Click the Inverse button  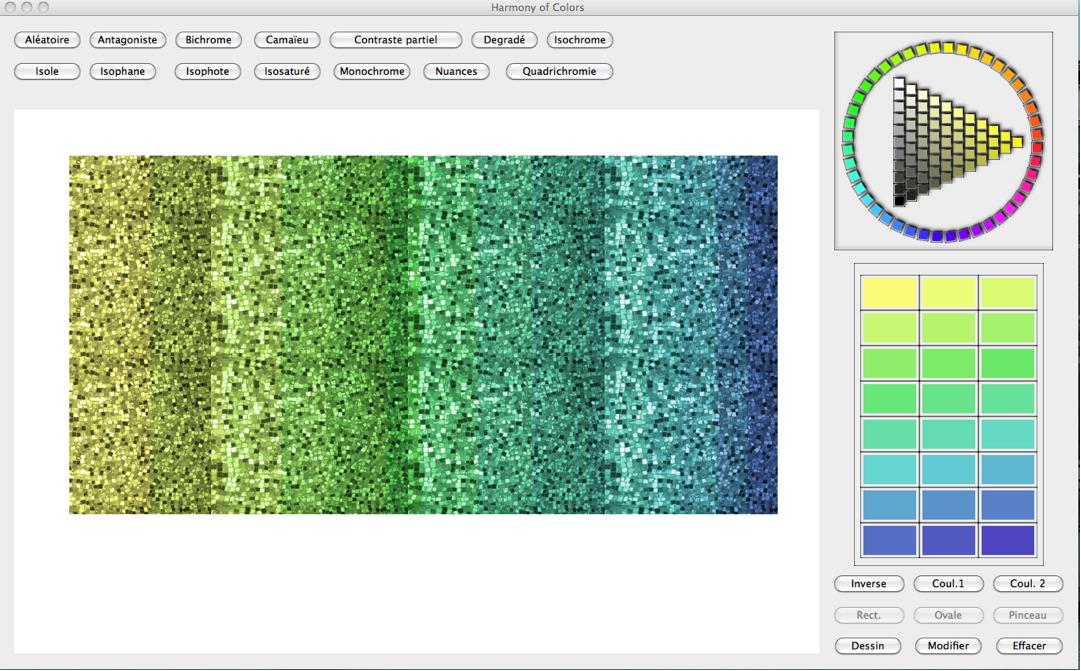click(x=868, y=584)
